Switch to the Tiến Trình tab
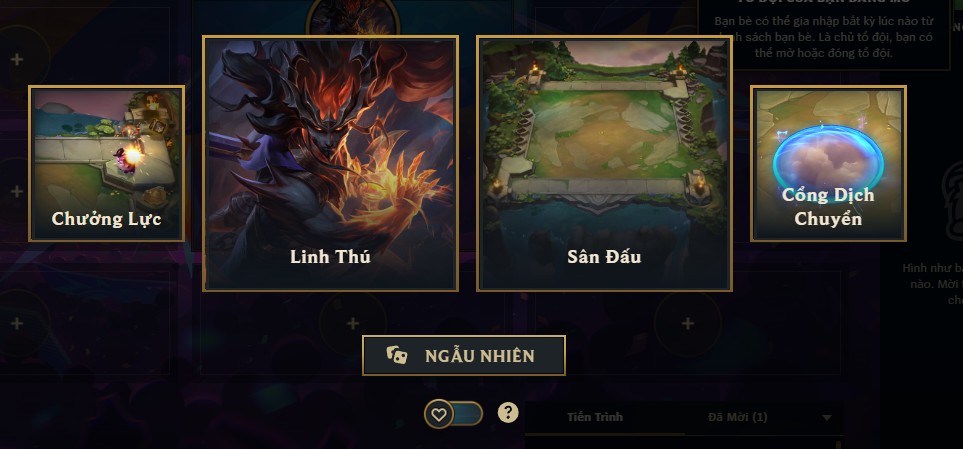This screenshot has width=963, height=449. (595, 417)
